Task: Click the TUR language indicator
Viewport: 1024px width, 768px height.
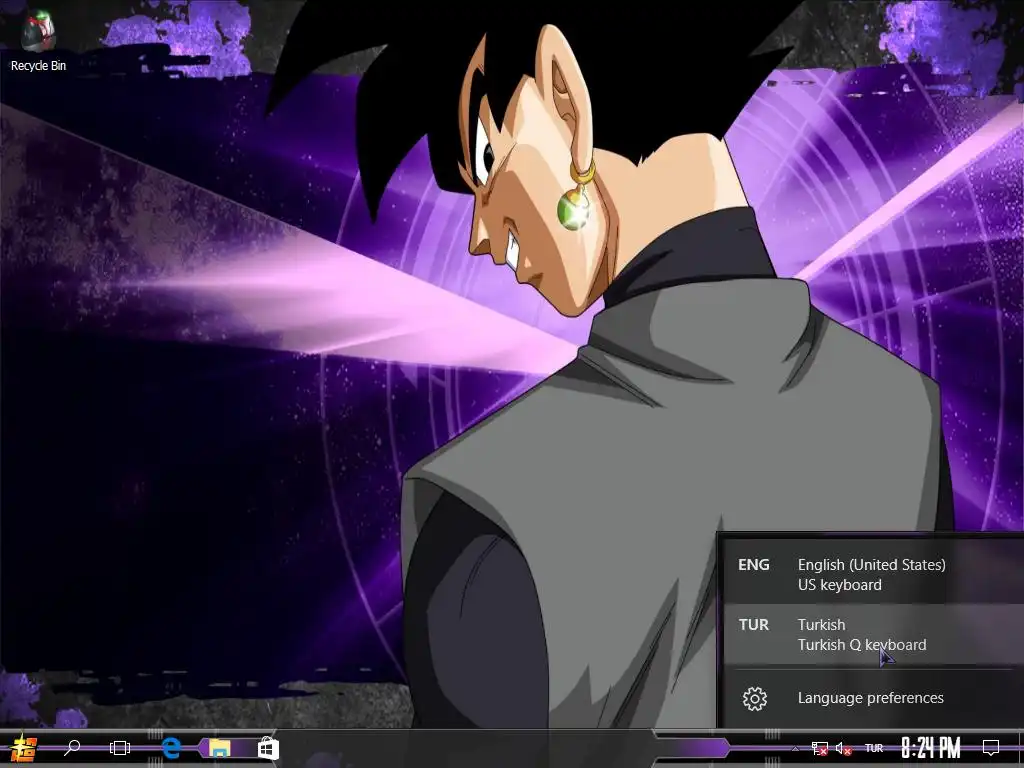Action: [x=874, y=748]
